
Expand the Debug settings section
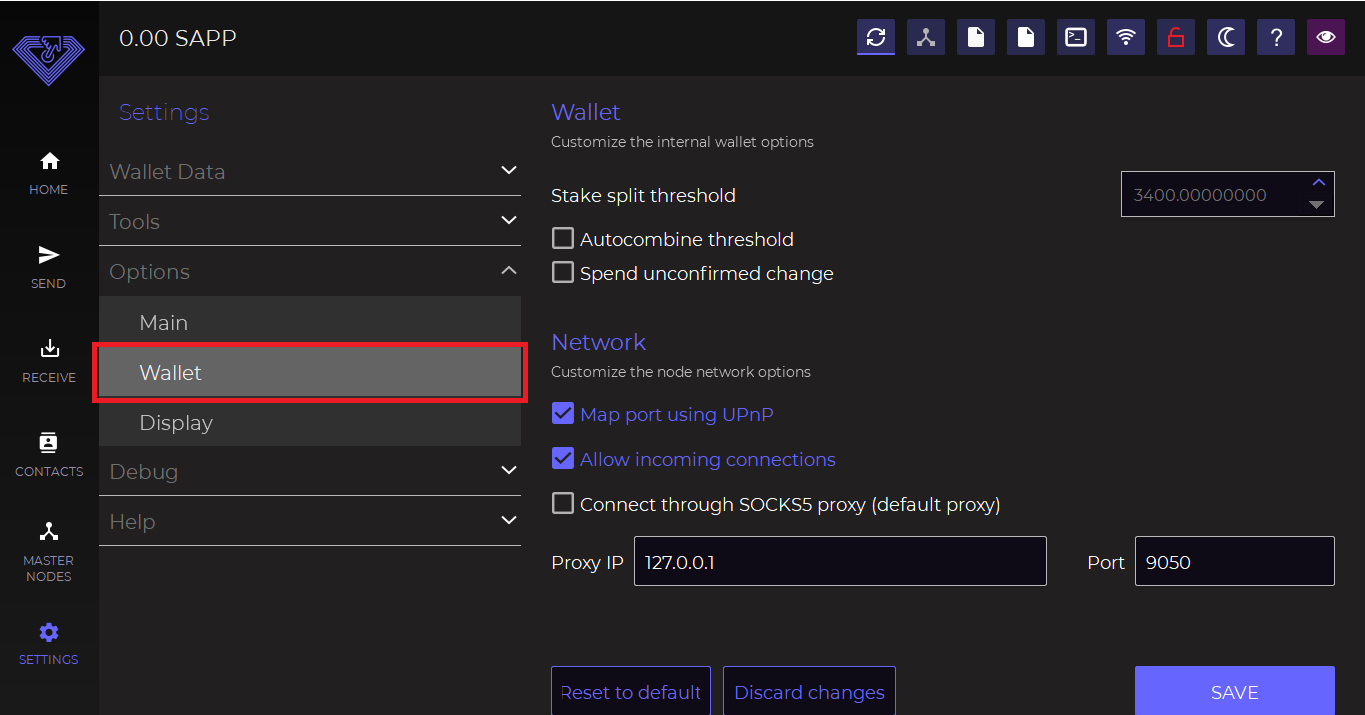(310, 471)
